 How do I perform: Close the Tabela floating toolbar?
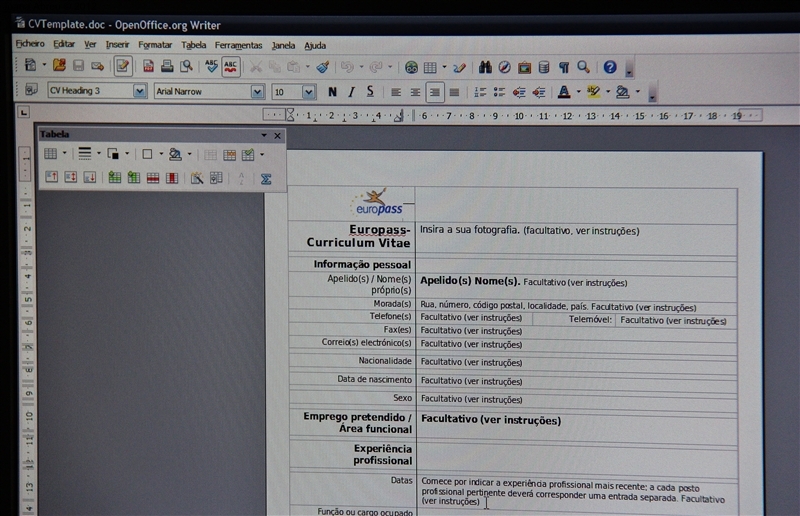point(277,136)
